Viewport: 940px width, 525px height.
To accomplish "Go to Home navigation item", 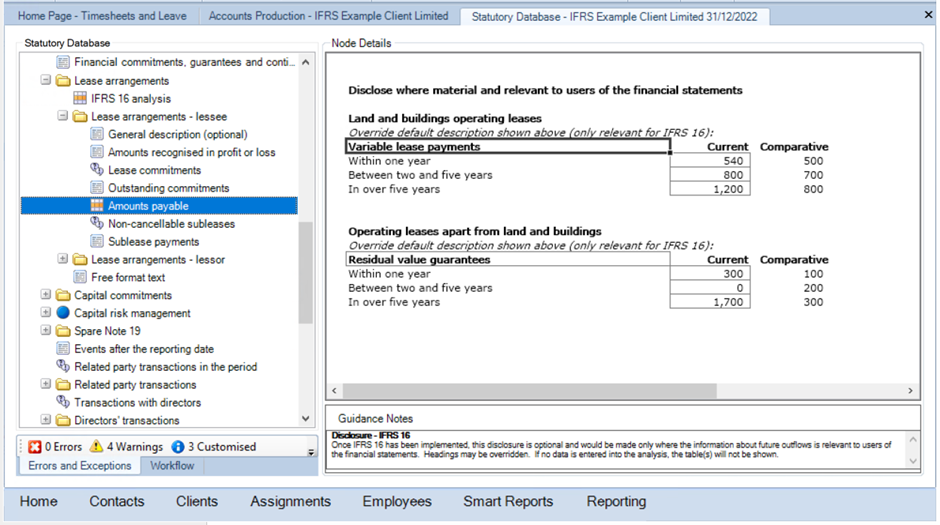I will (x=38, y=501).
